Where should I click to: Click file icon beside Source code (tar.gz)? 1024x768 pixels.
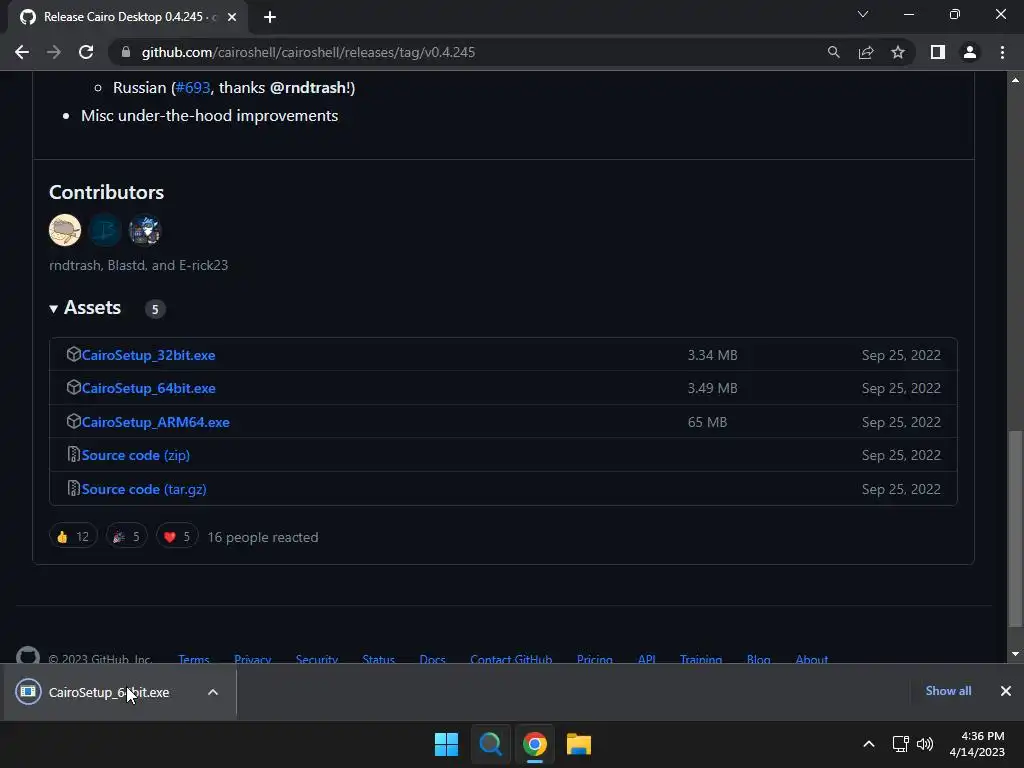[74, 488]
